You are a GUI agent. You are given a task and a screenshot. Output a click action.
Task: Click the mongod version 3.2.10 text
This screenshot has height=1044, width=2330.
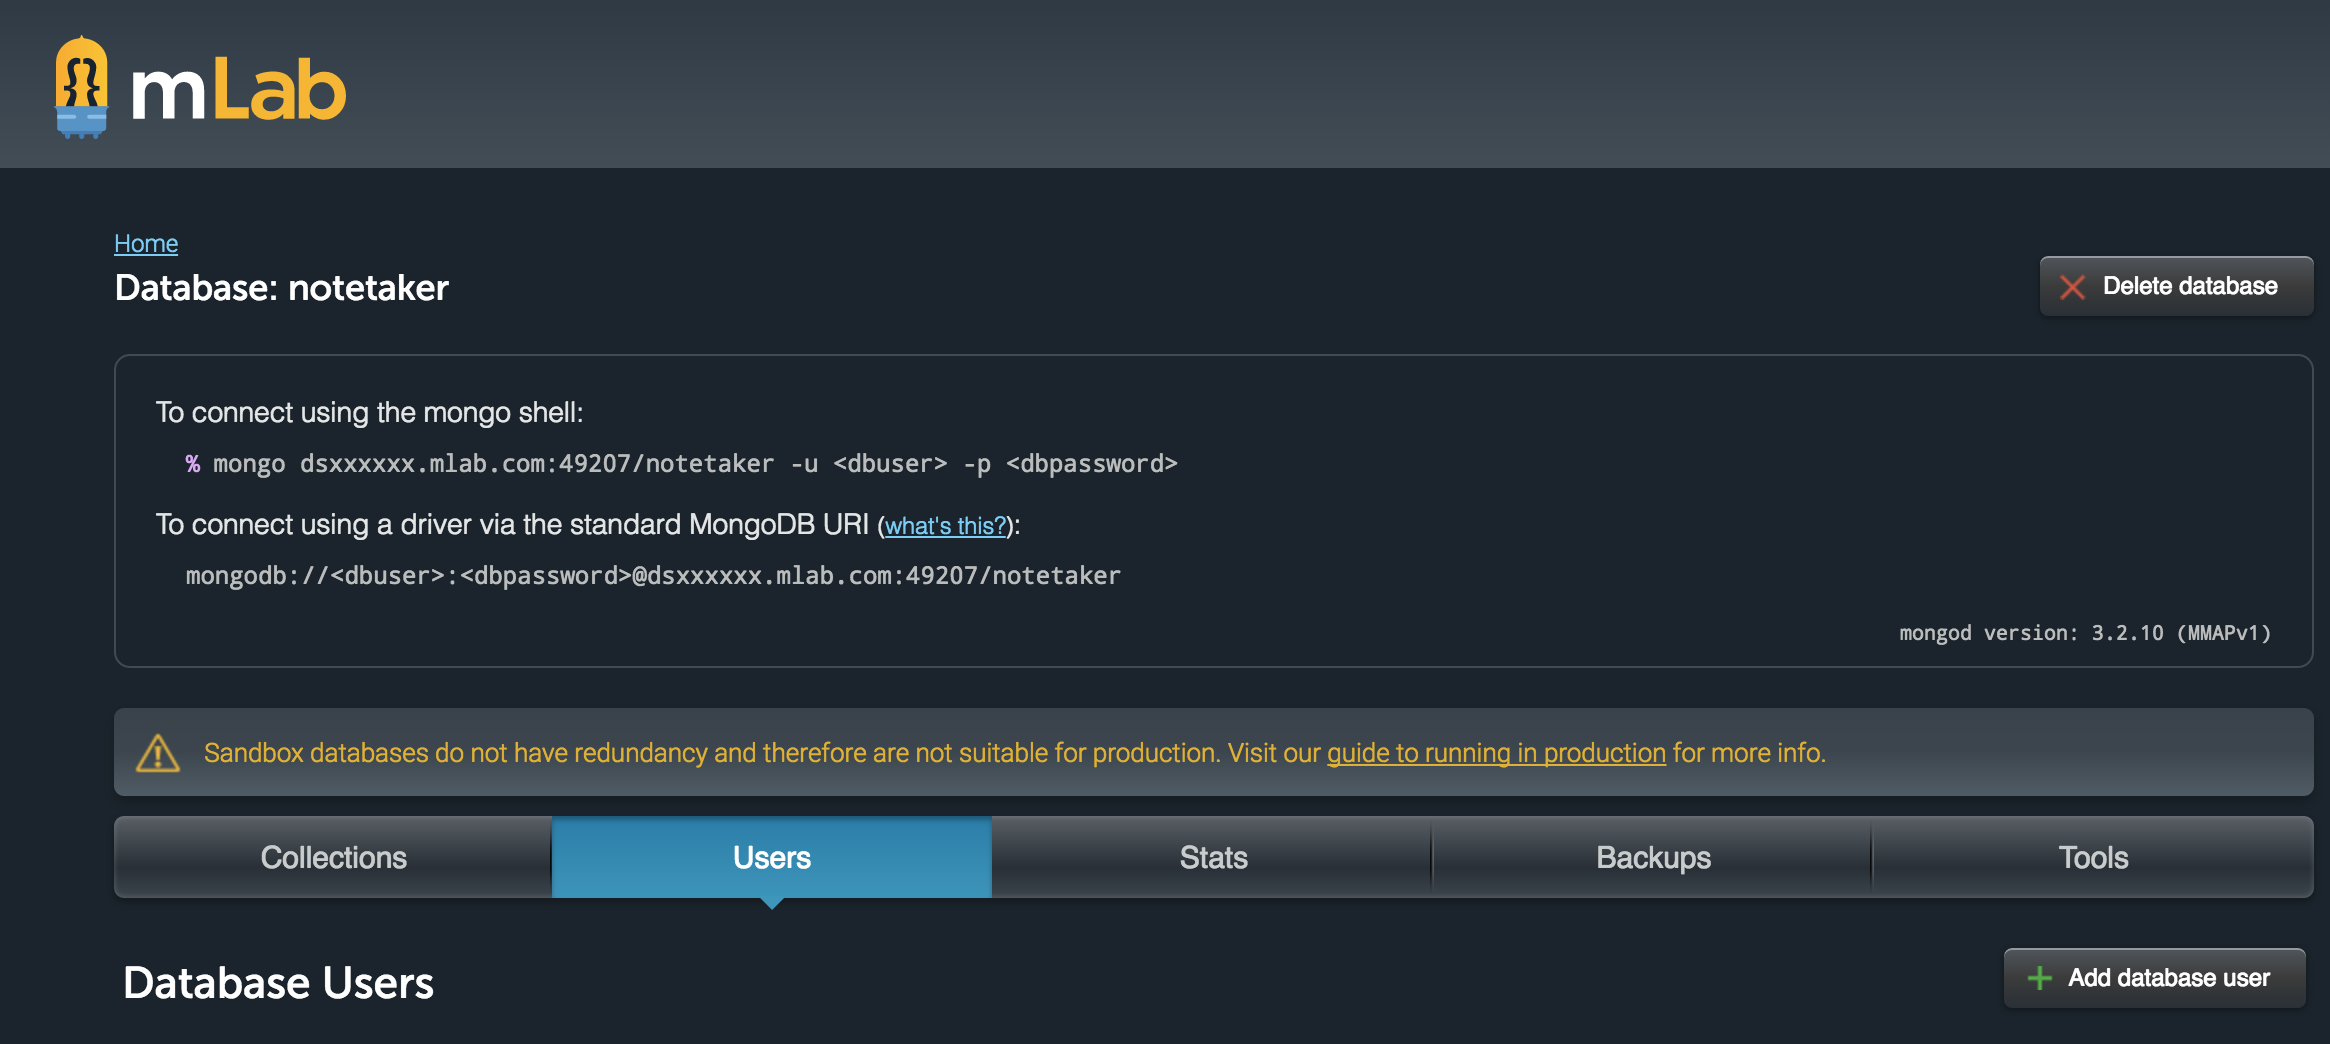point(2085,633)
